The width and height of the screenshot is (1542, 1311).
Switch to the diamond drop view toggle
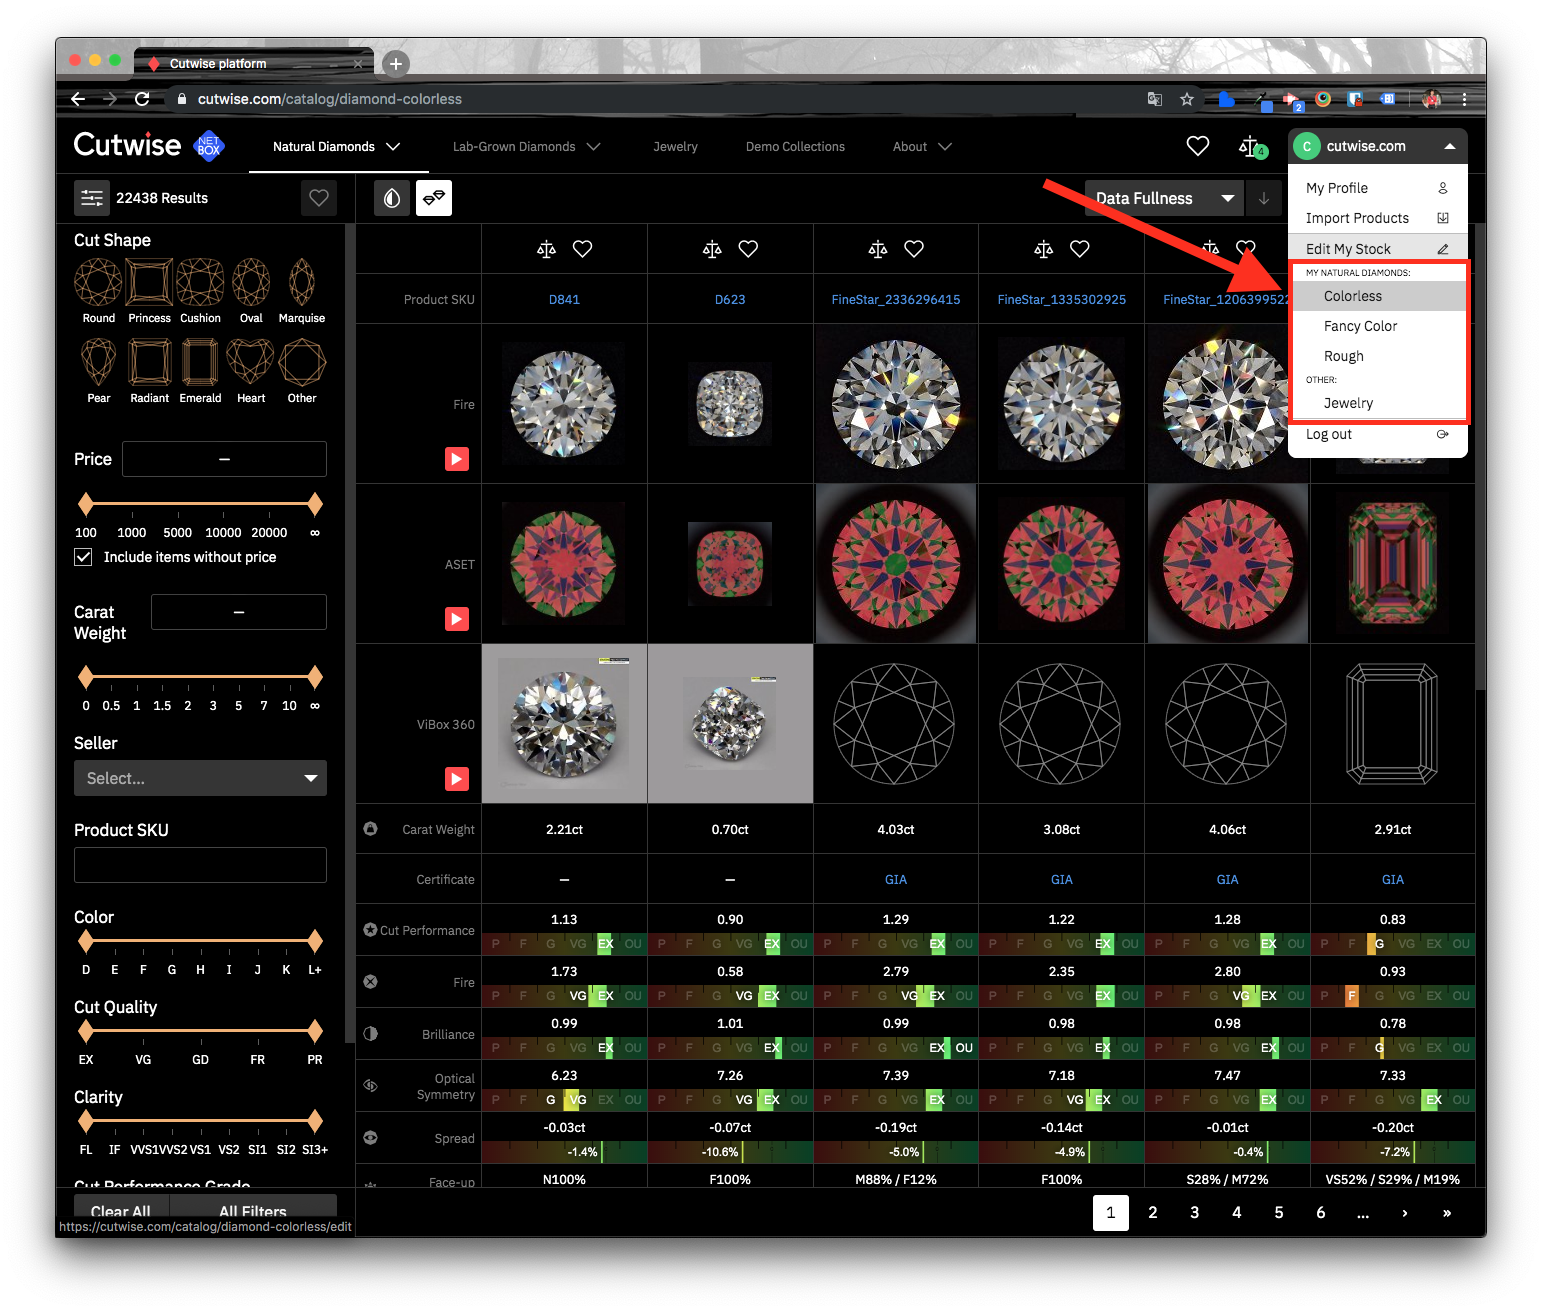[392, 198]
